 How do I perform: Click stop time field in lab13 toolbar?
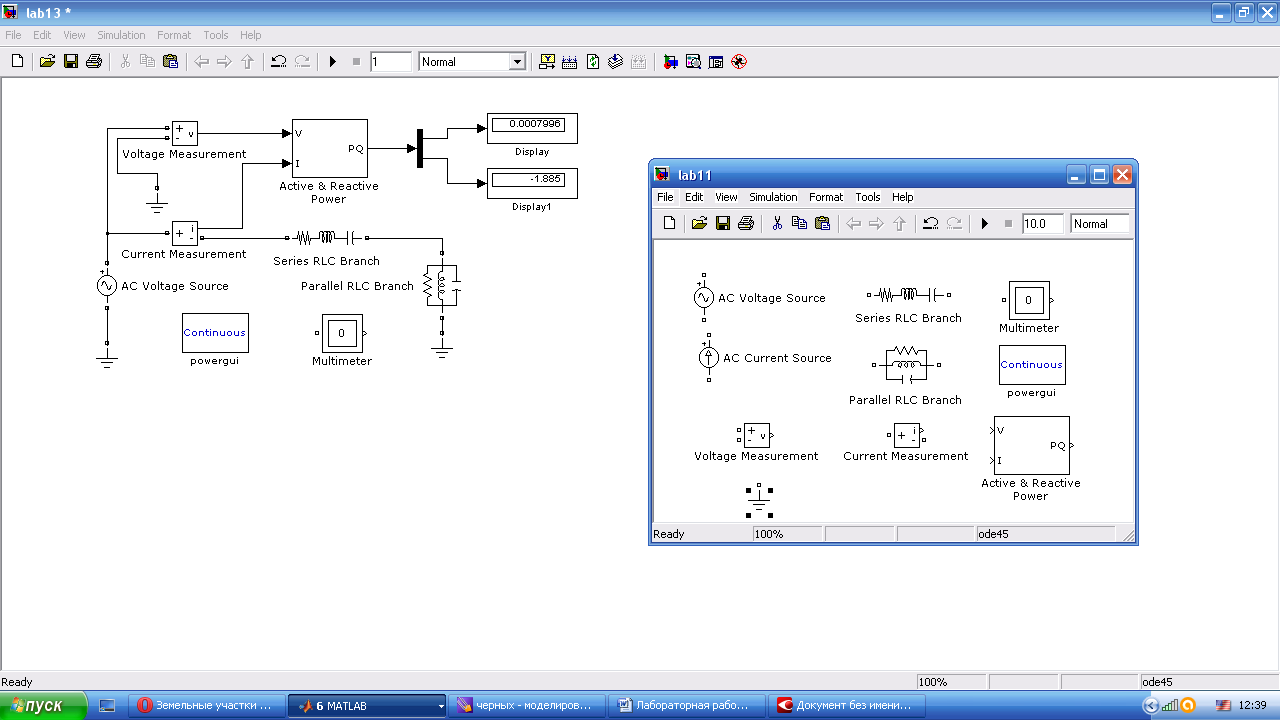(x=391, y=62)
